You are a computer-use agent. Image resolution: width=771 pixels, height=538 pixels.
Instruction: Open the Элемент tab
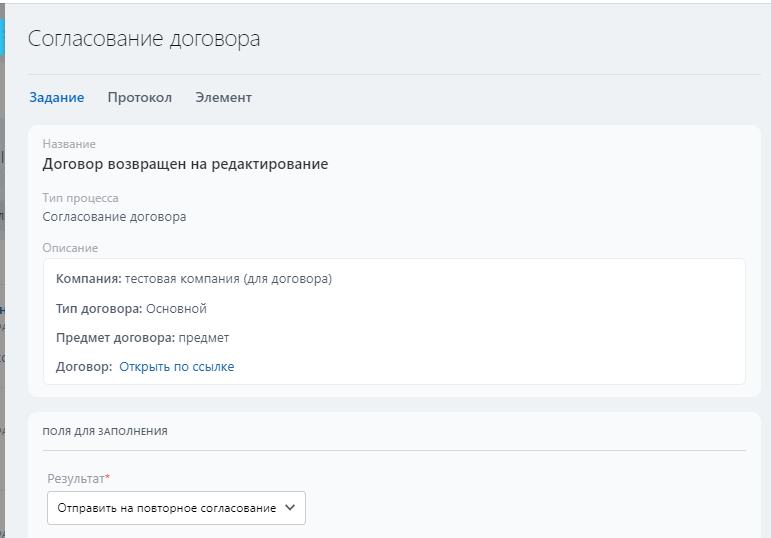[x=223, y=97]
